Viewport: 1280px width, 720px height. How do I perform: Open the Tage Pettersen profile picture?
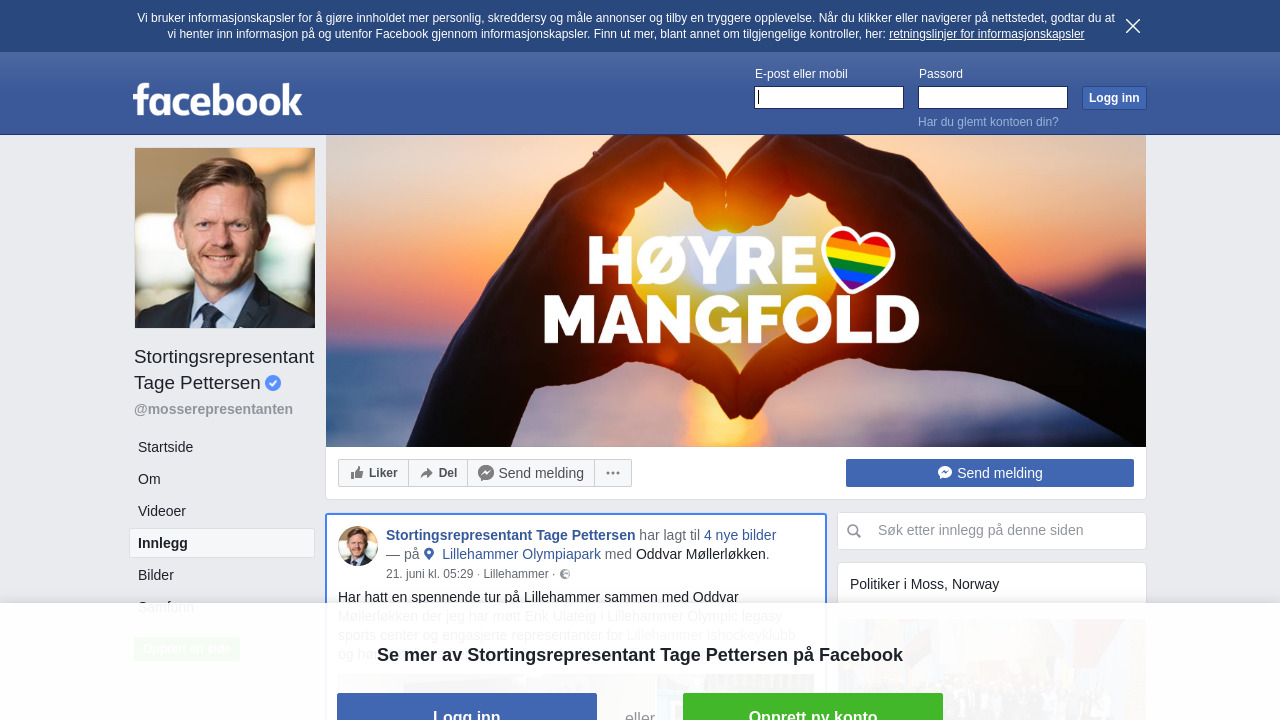click(225, 238)
